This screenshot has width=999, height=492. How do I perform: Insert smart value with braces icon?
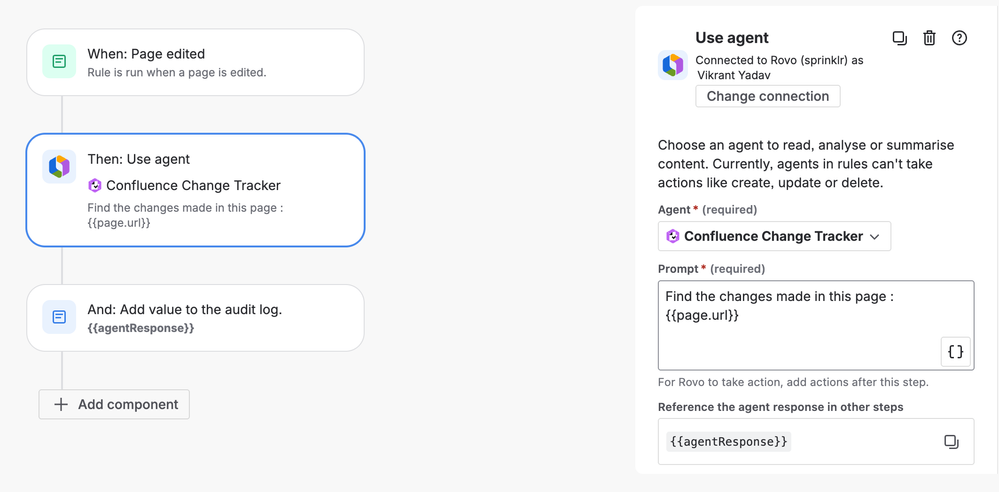tap(955, 352)
